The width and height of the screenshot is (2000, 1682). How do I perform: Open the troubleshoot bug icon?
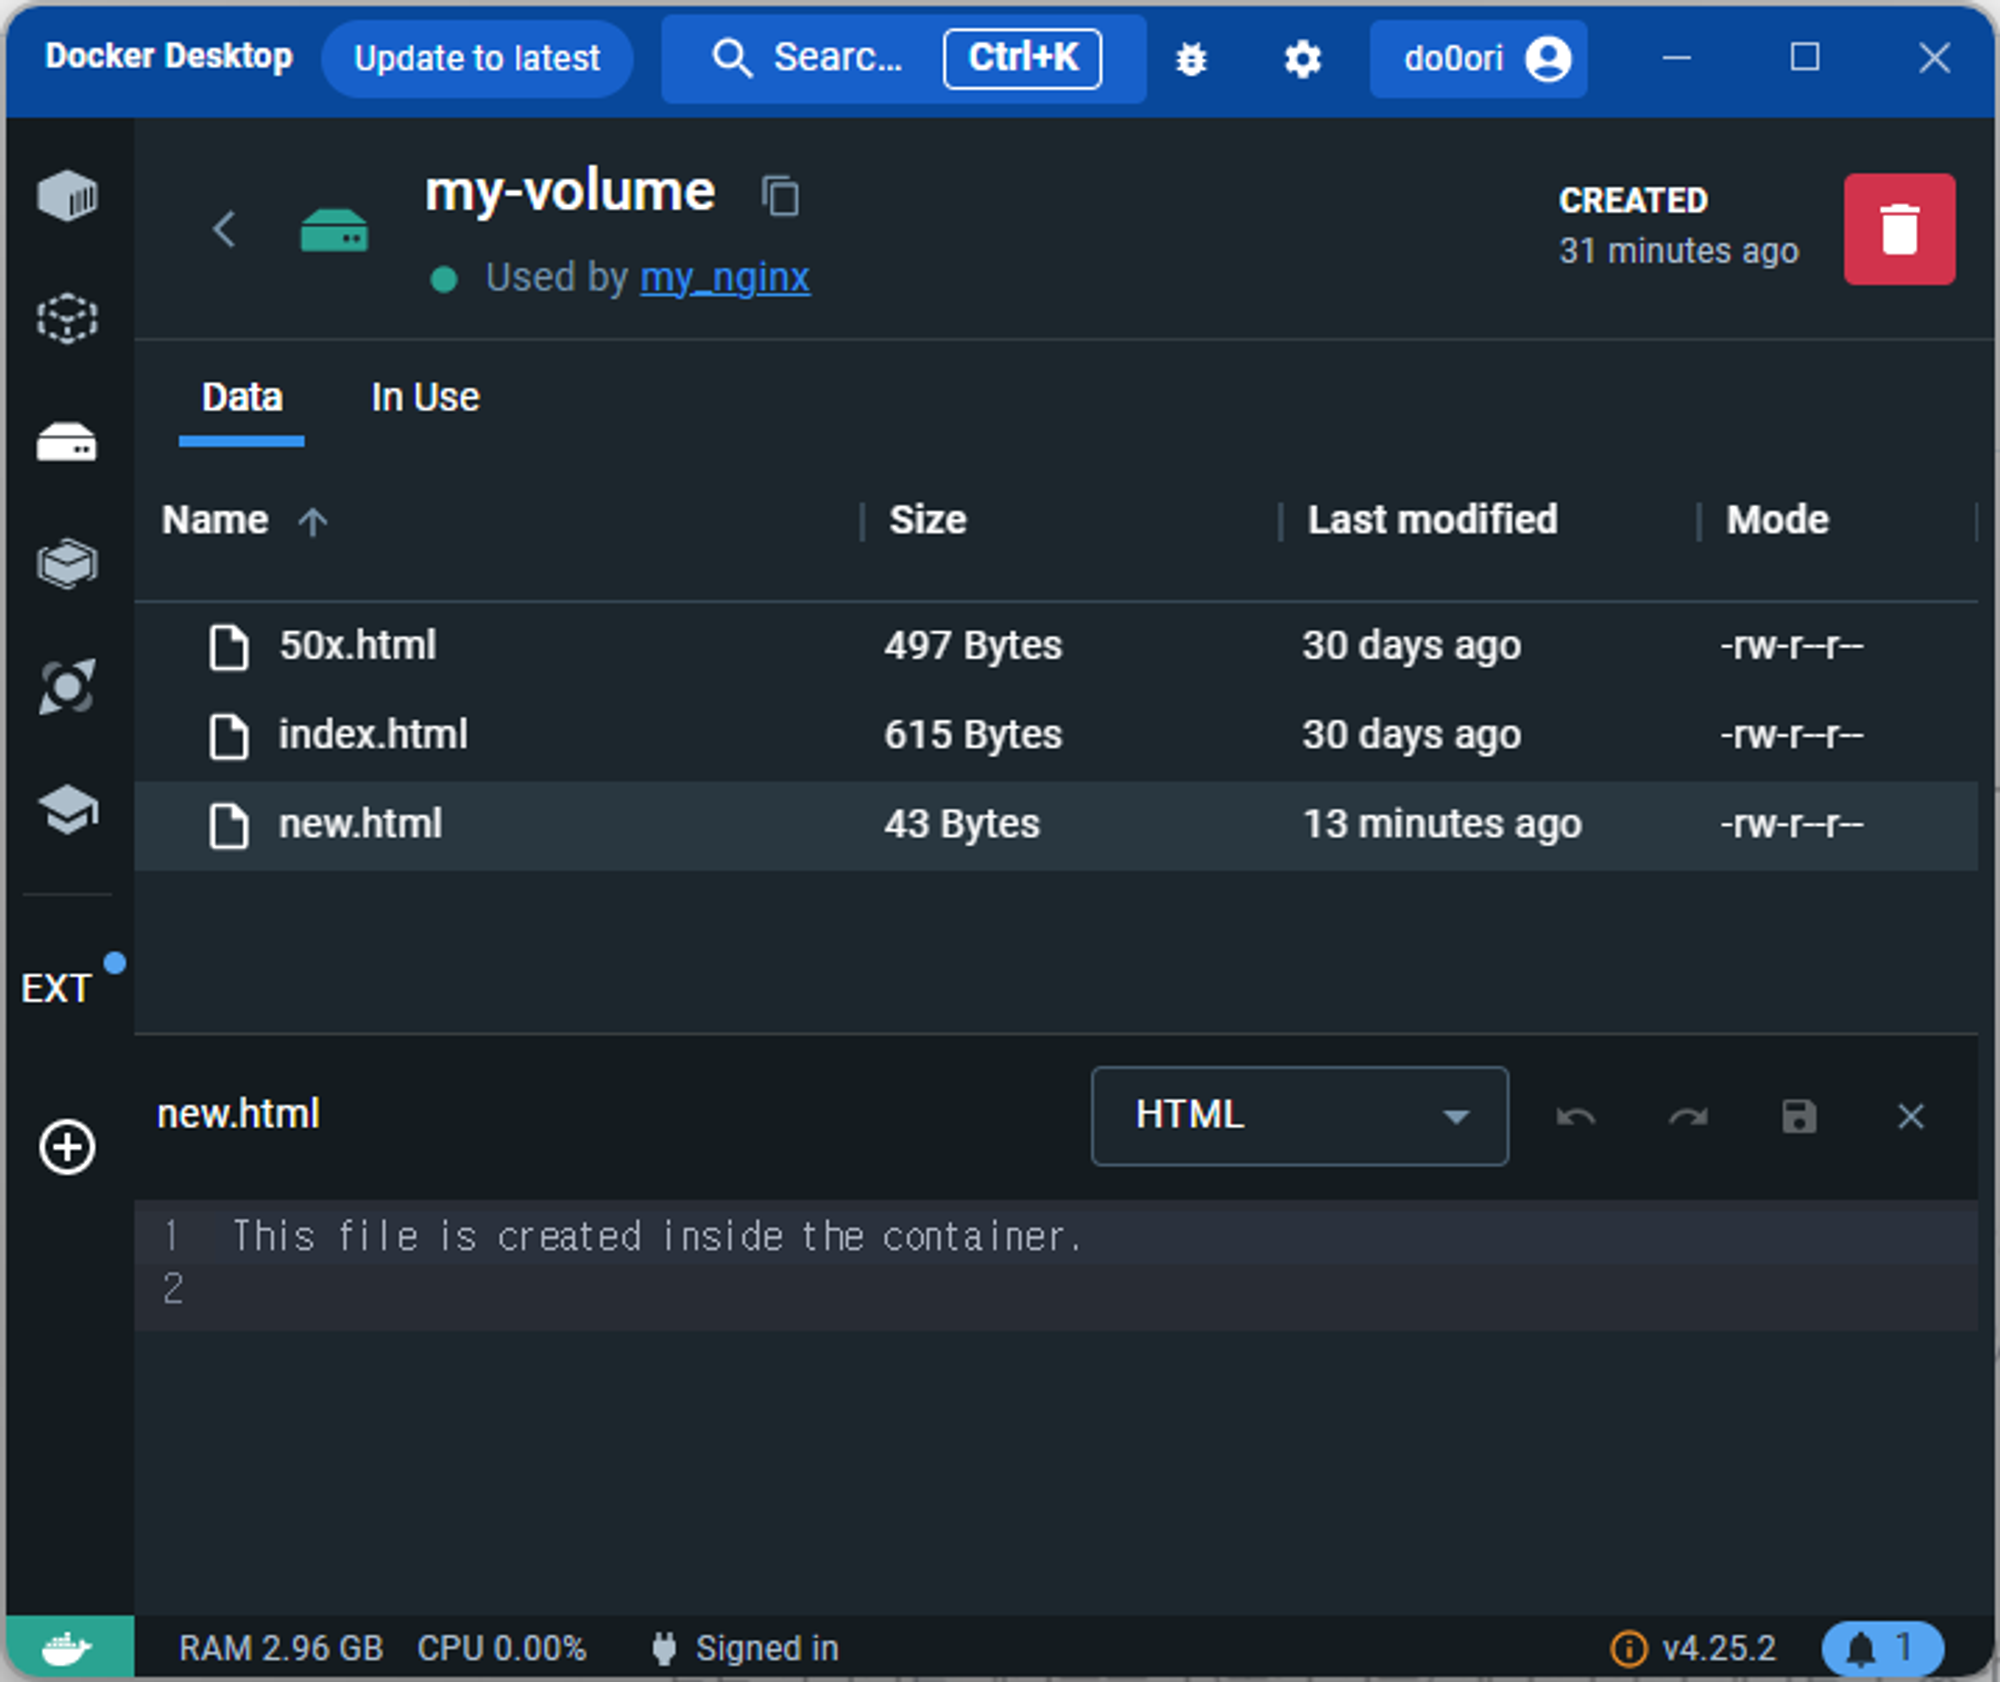pos(1191,59)
